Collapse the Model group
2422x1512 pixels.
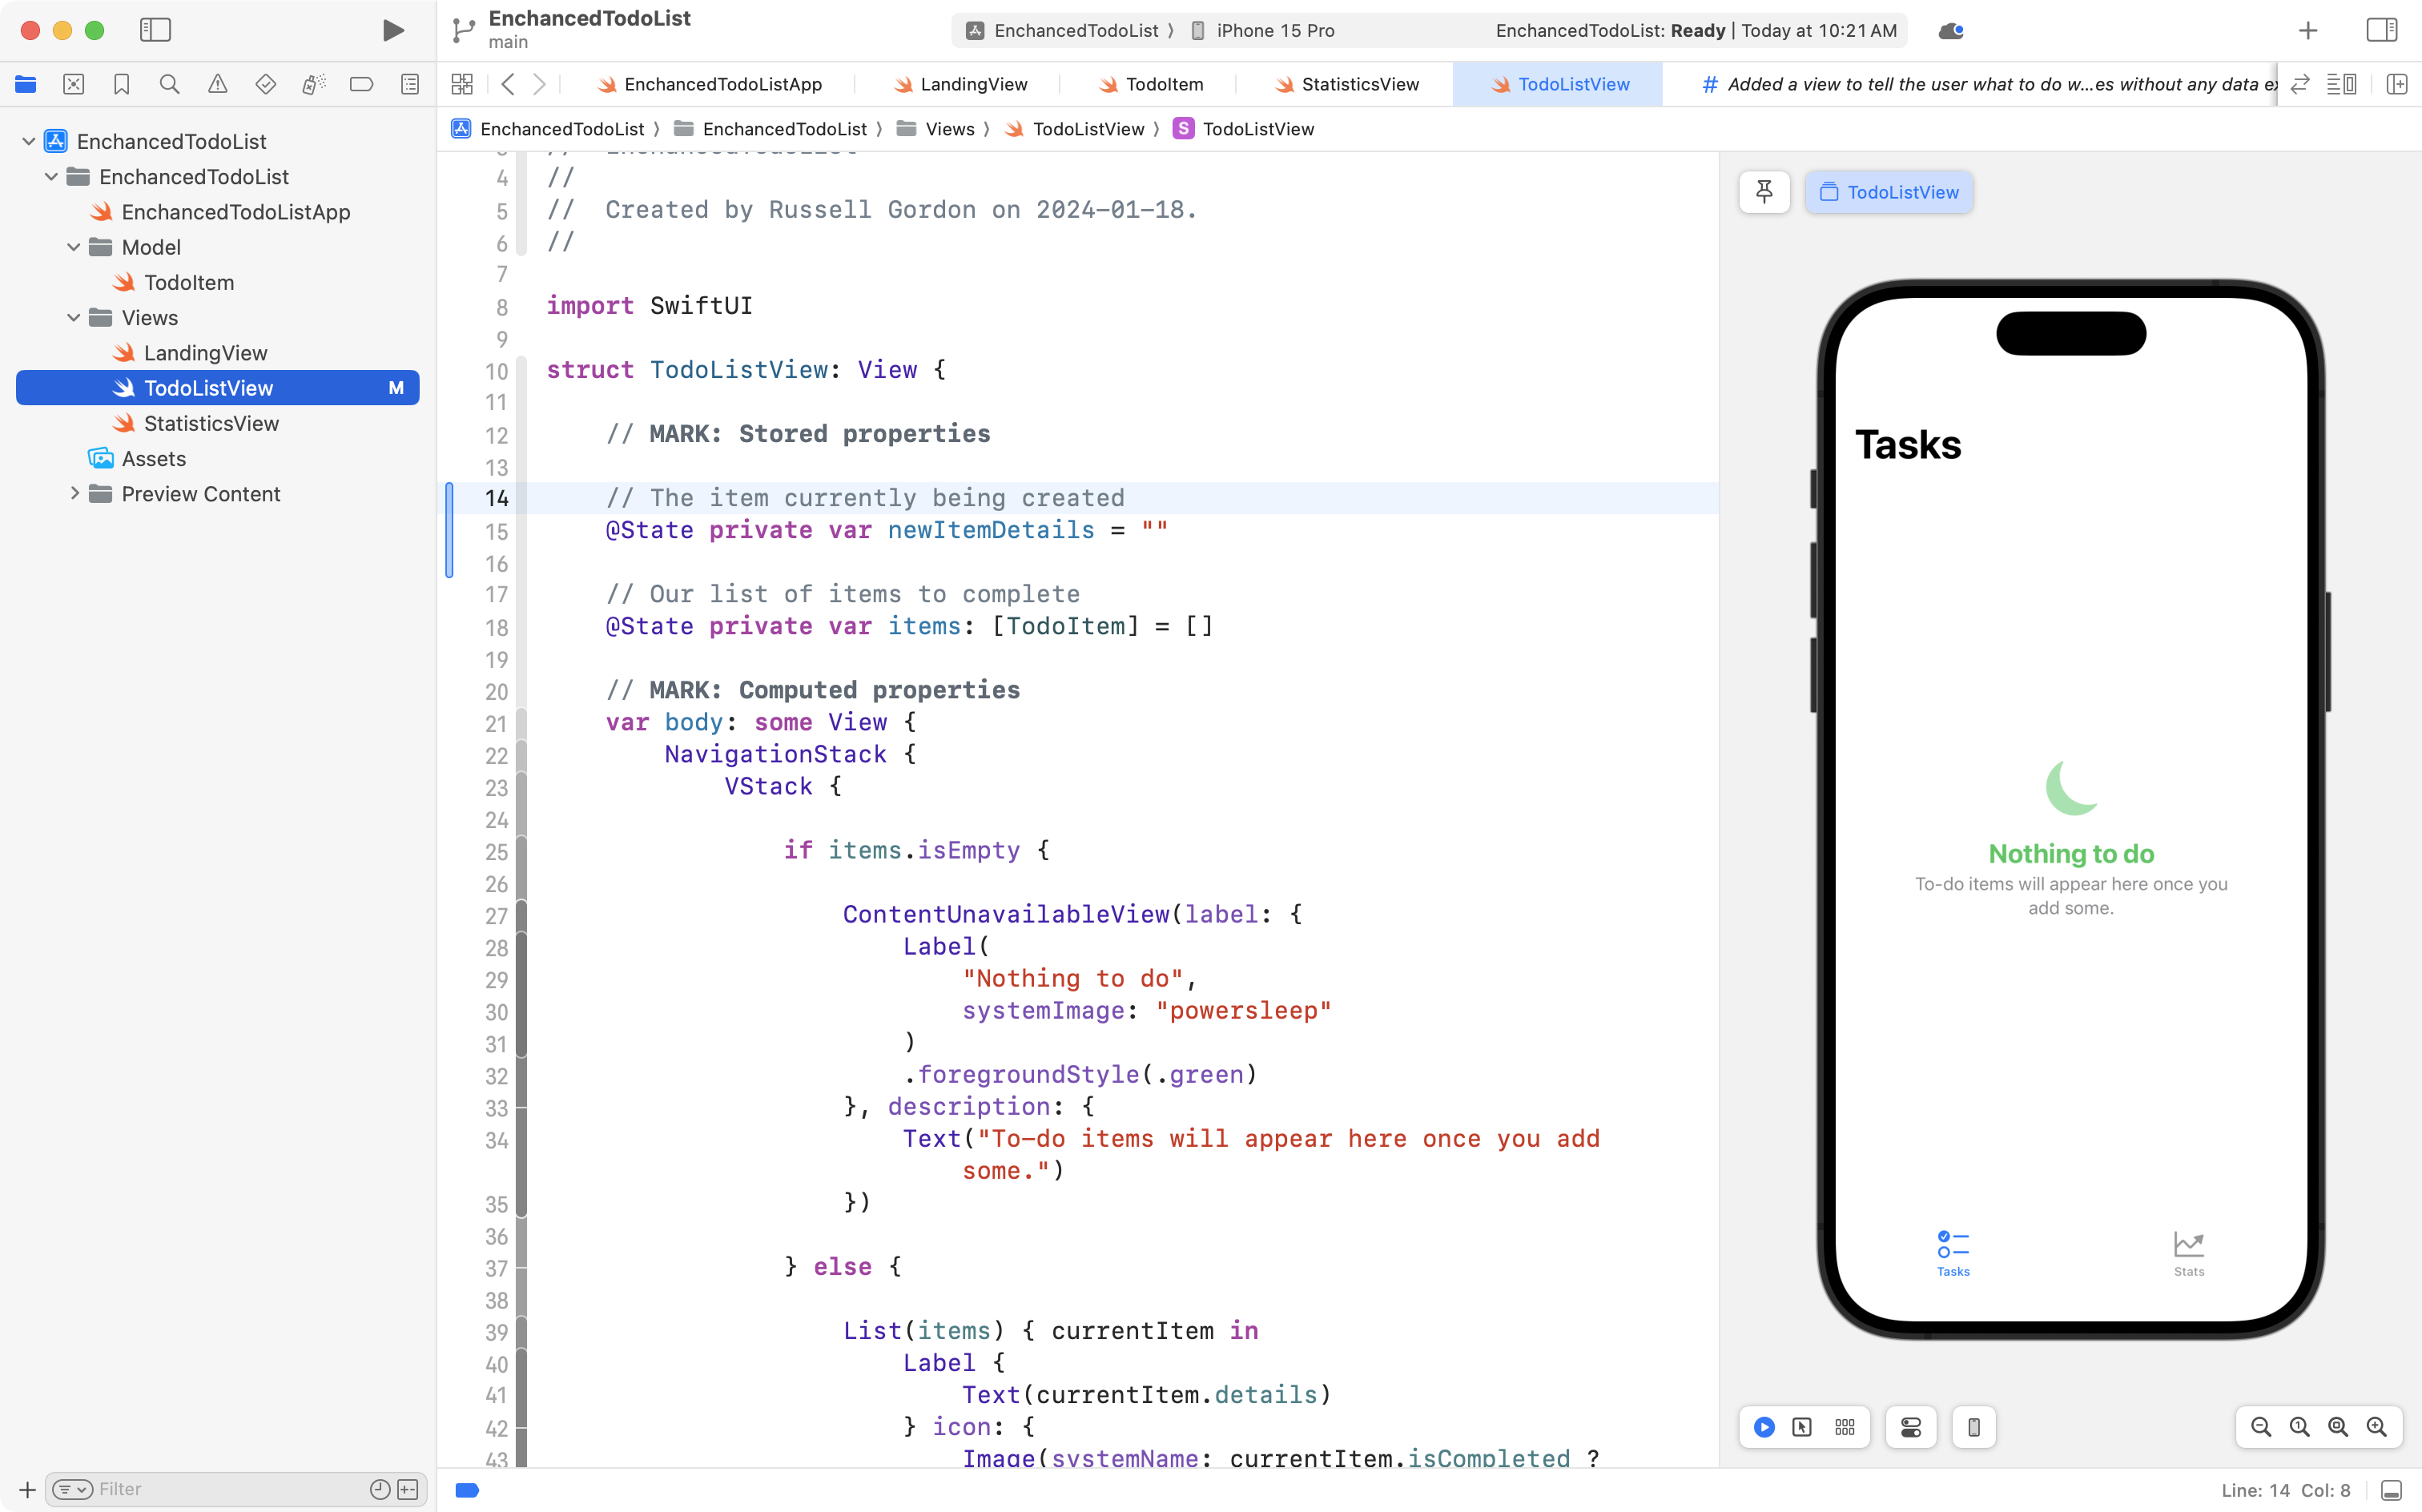coord(72,247)
